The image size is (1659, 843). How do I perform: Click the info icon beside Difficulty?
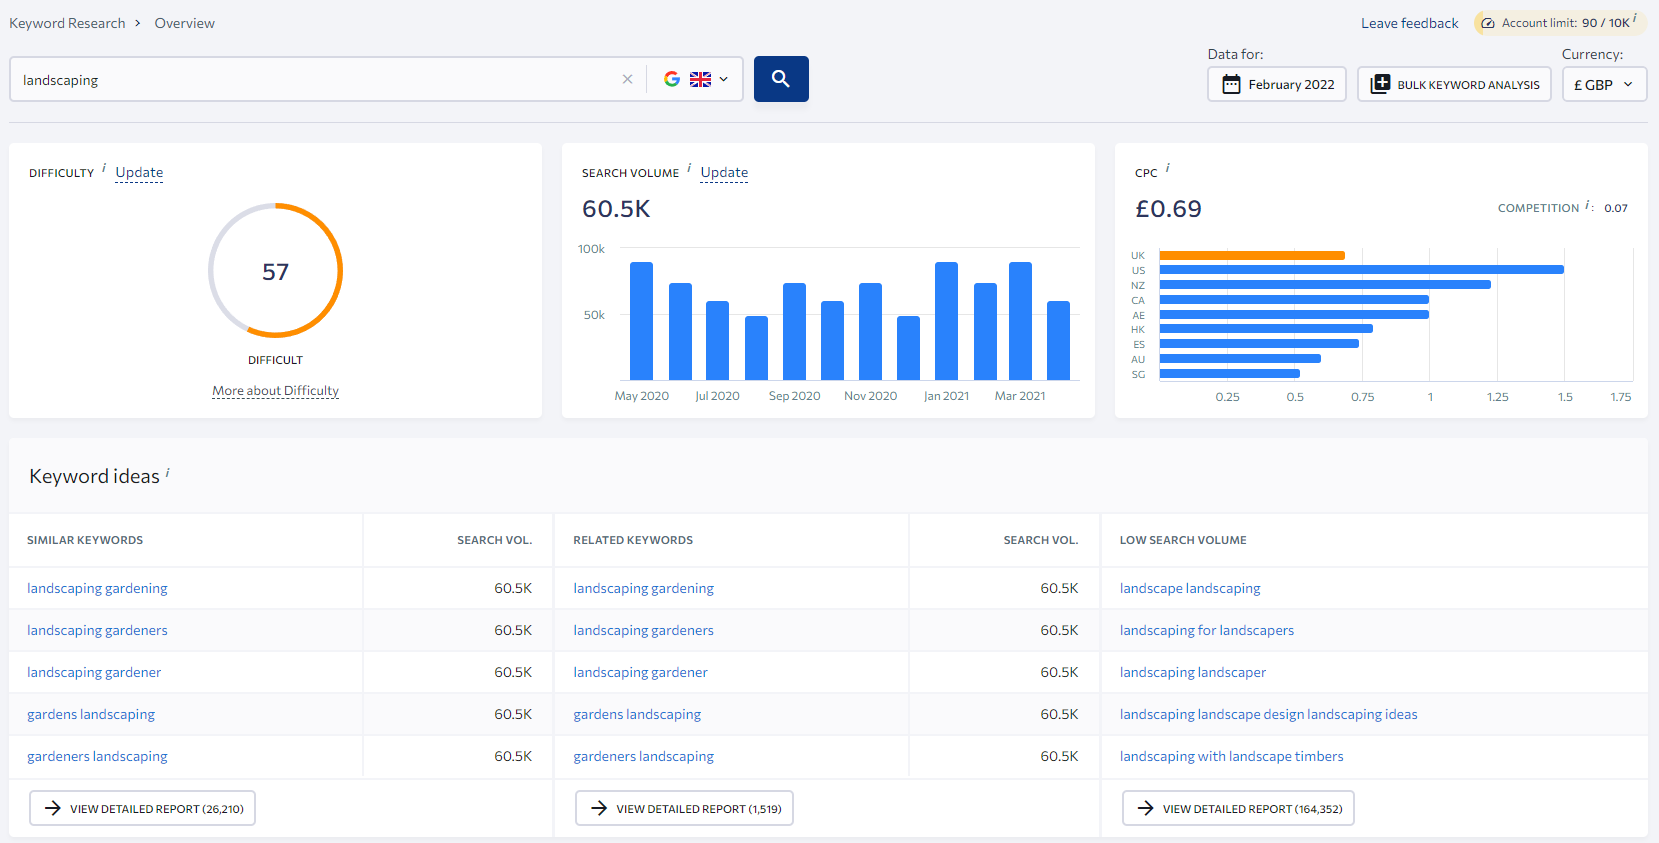tap(104, 168)
